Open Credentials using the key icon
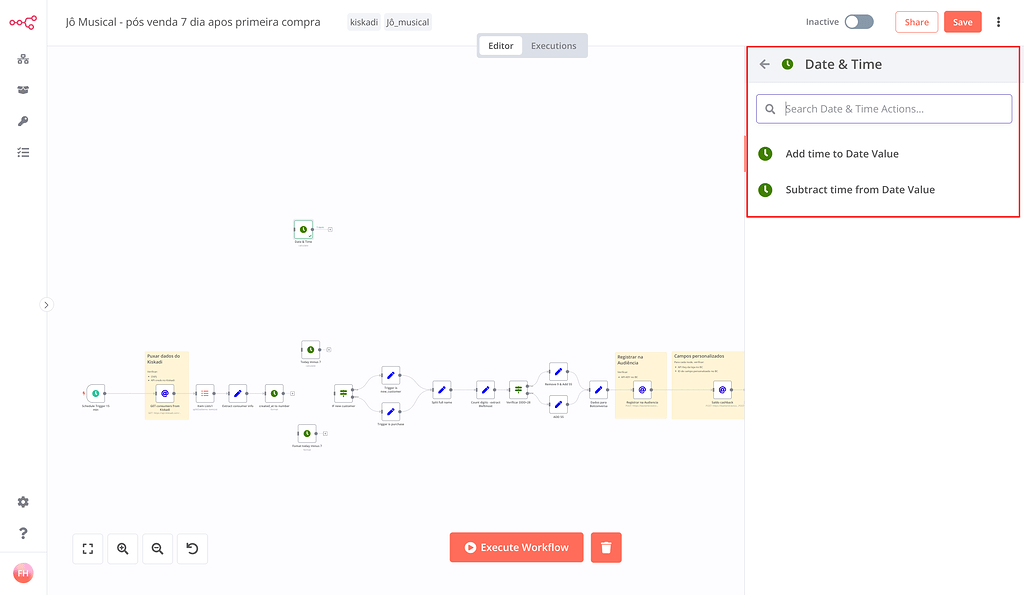 (22, 121)
